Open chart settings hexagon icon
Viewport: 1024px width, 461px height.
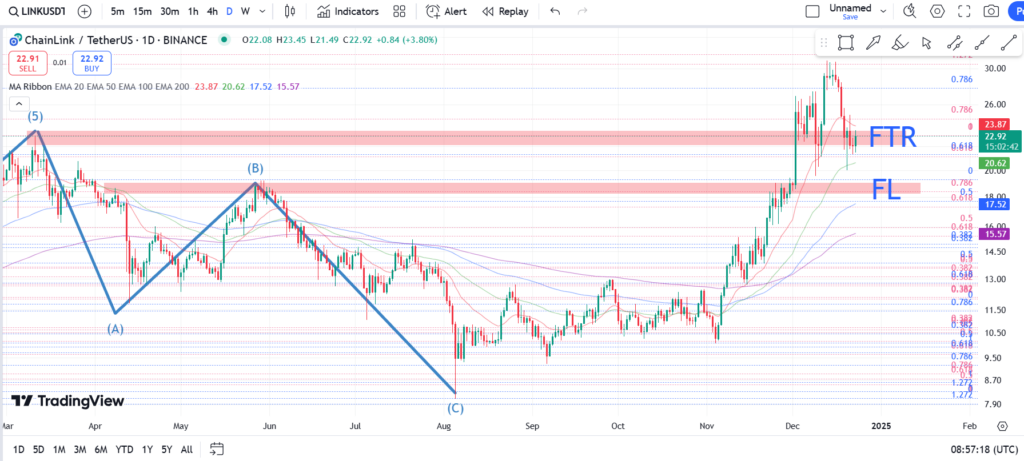tap(937, 12)
